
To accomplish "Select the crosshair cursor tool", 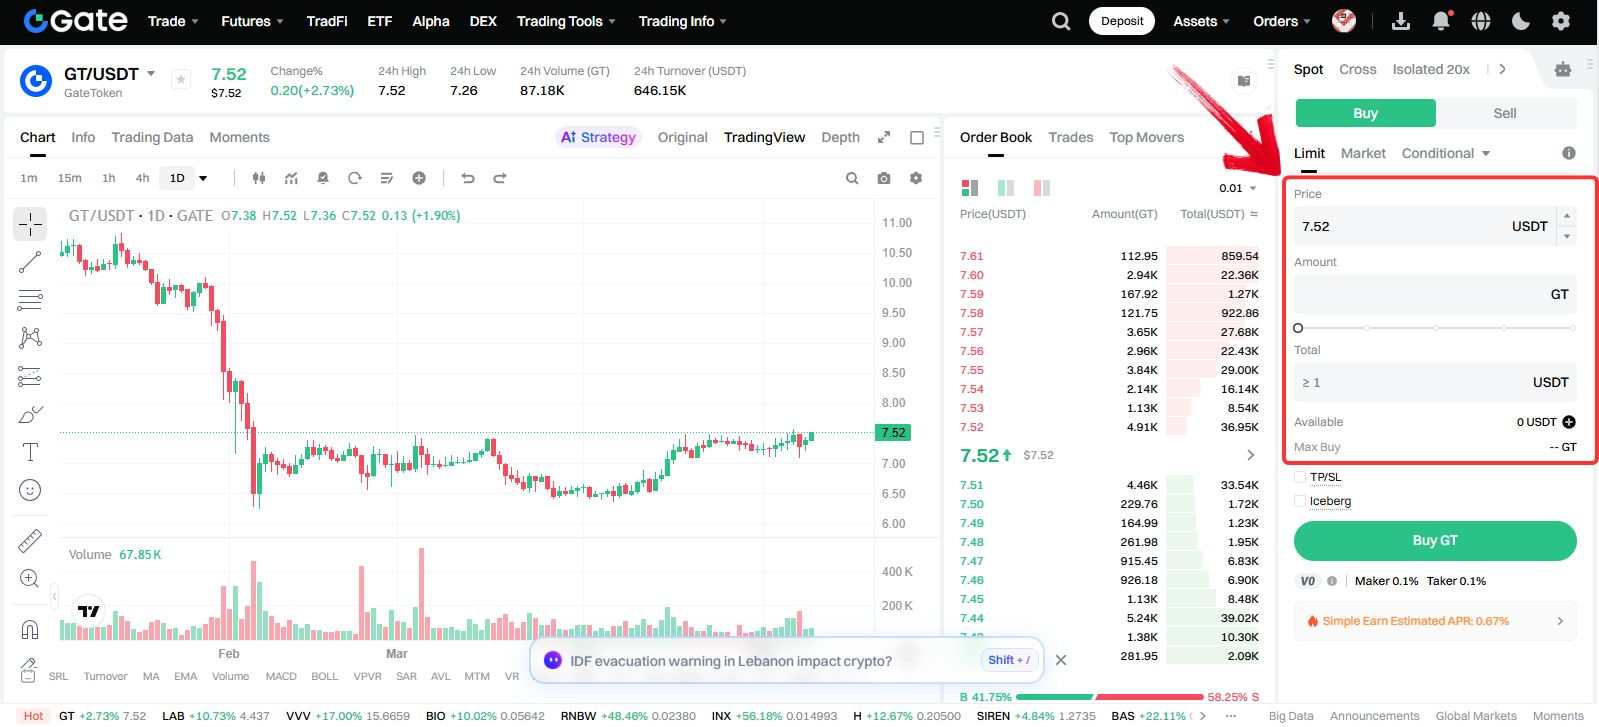I will (30, 224).
